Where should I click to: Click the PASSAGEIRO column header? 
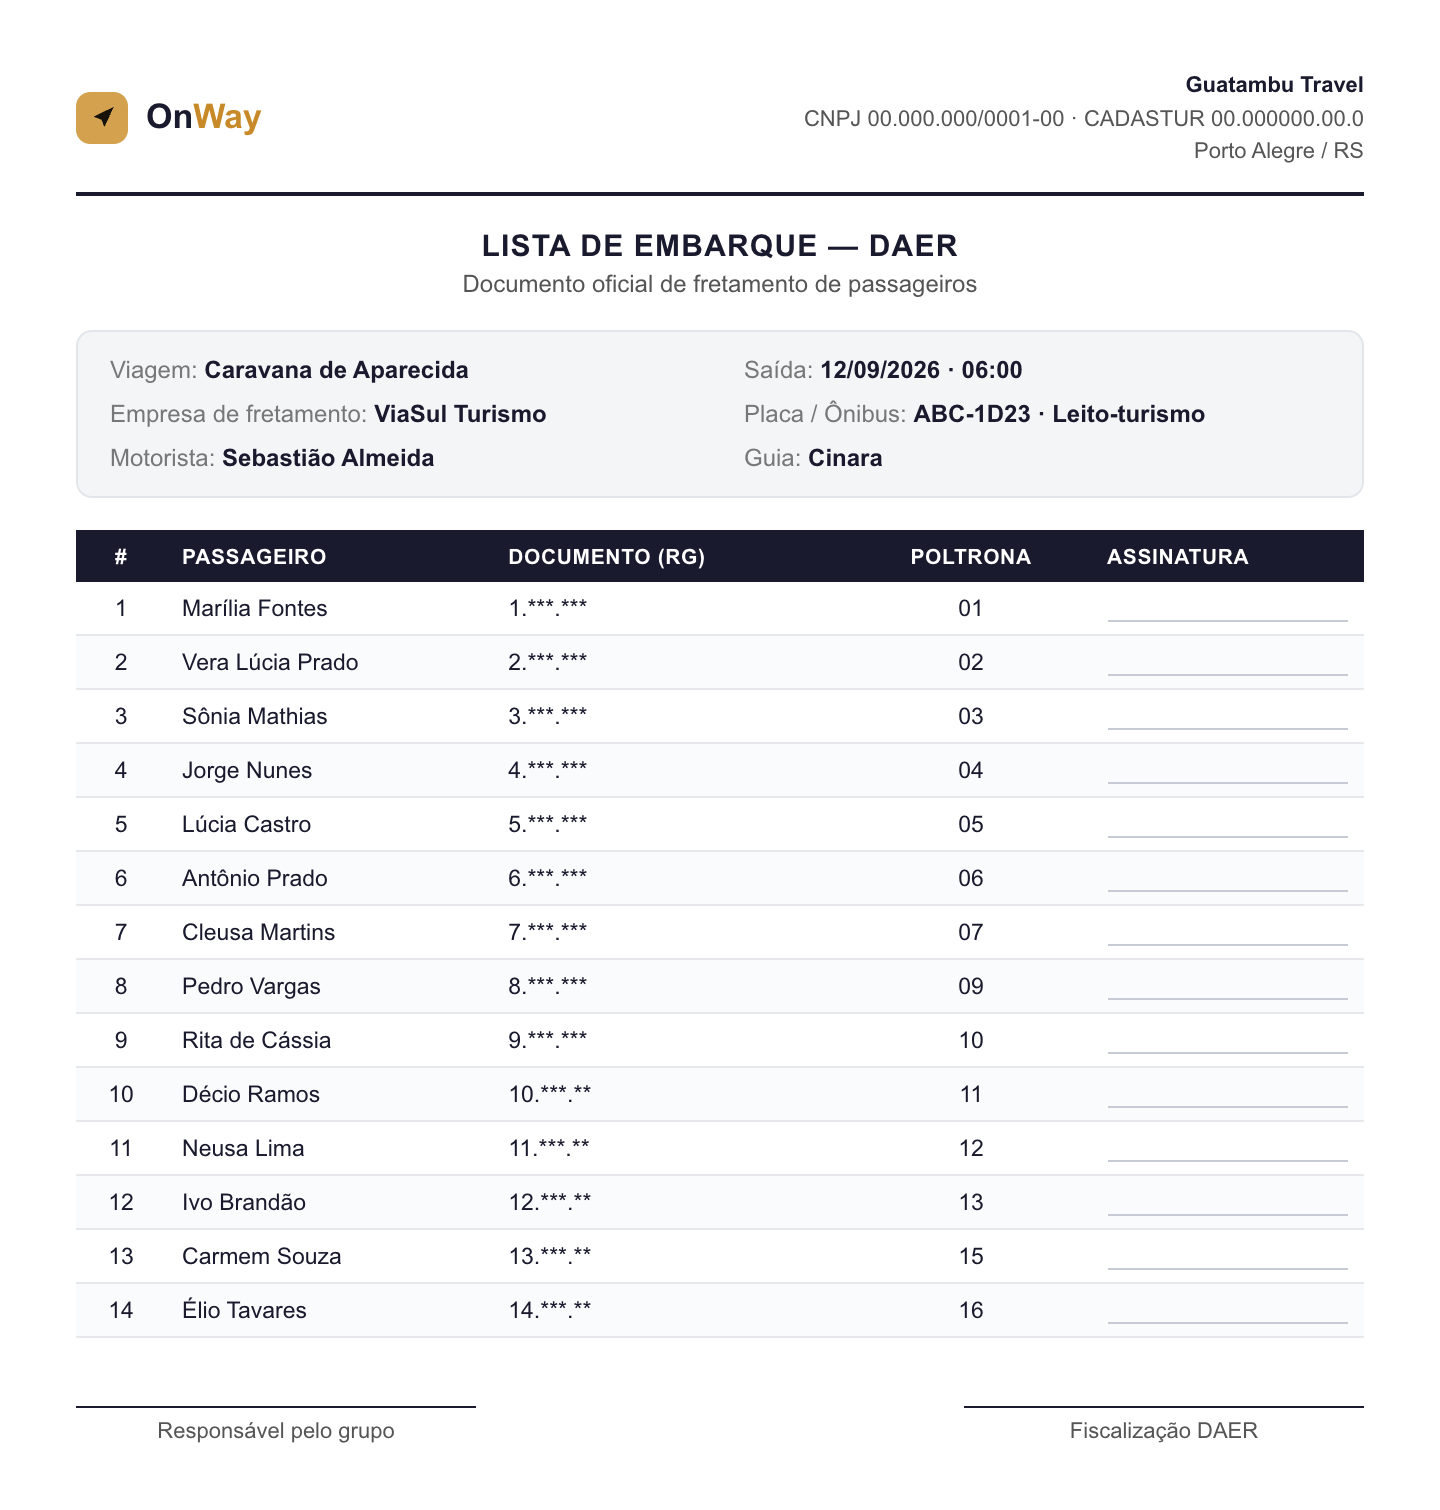coord(254,557)
